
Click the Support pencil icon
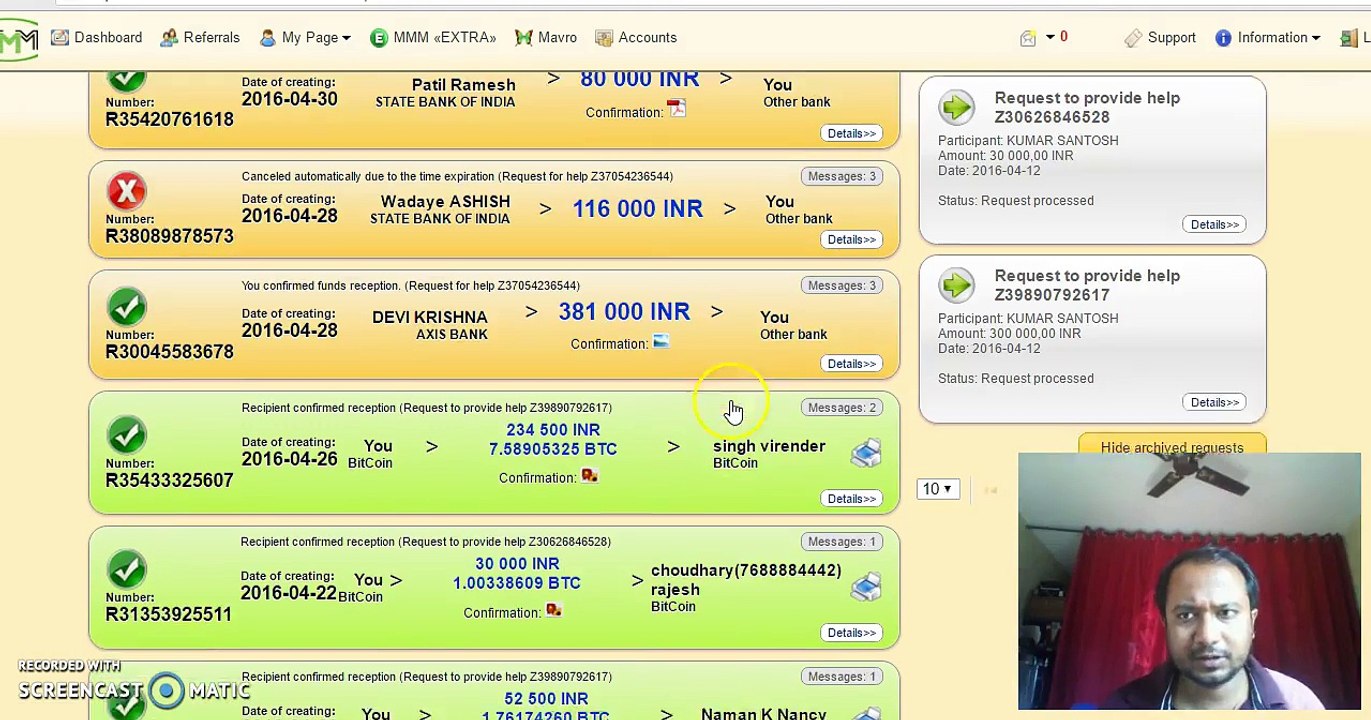1133,38
